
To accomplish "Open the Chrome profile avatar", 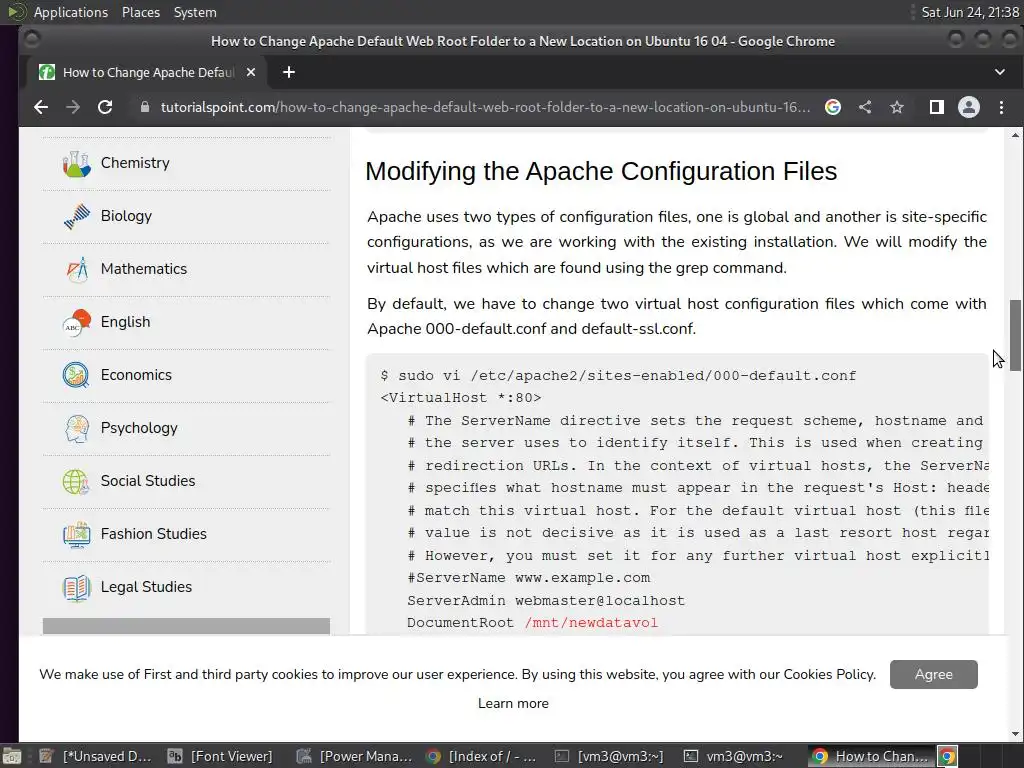I will (968, 107).
